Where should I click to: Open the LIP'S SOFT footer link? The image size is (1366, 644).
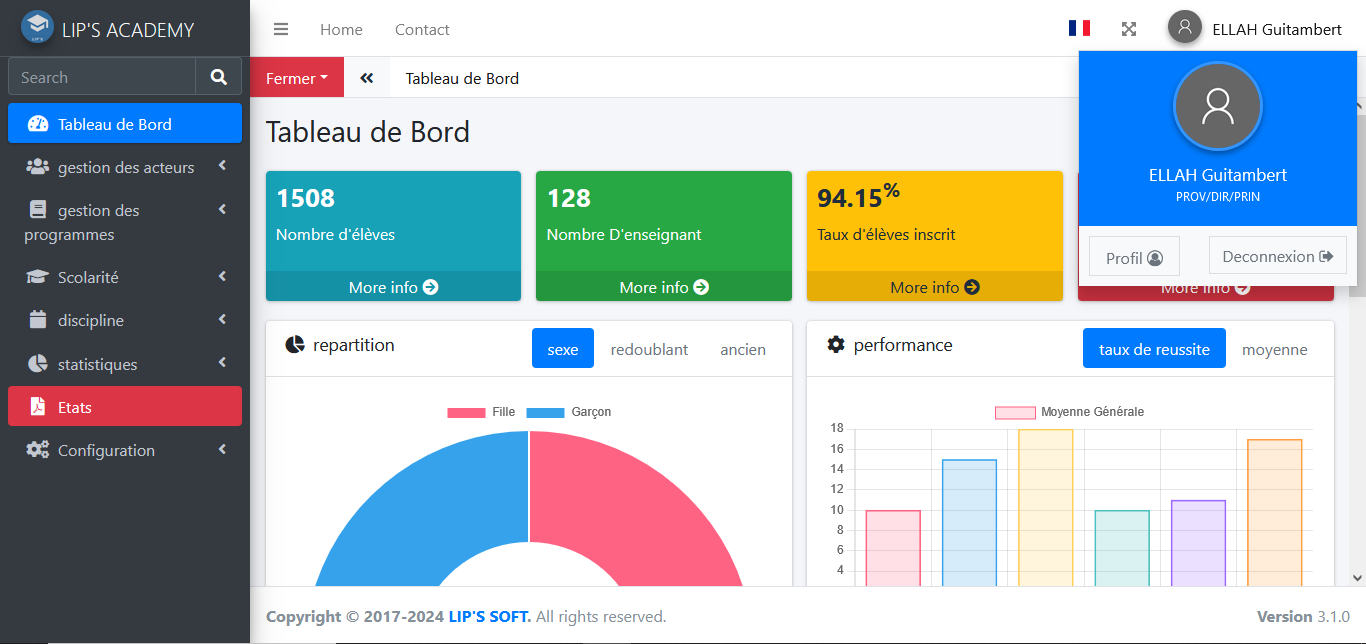click(490, 616)
